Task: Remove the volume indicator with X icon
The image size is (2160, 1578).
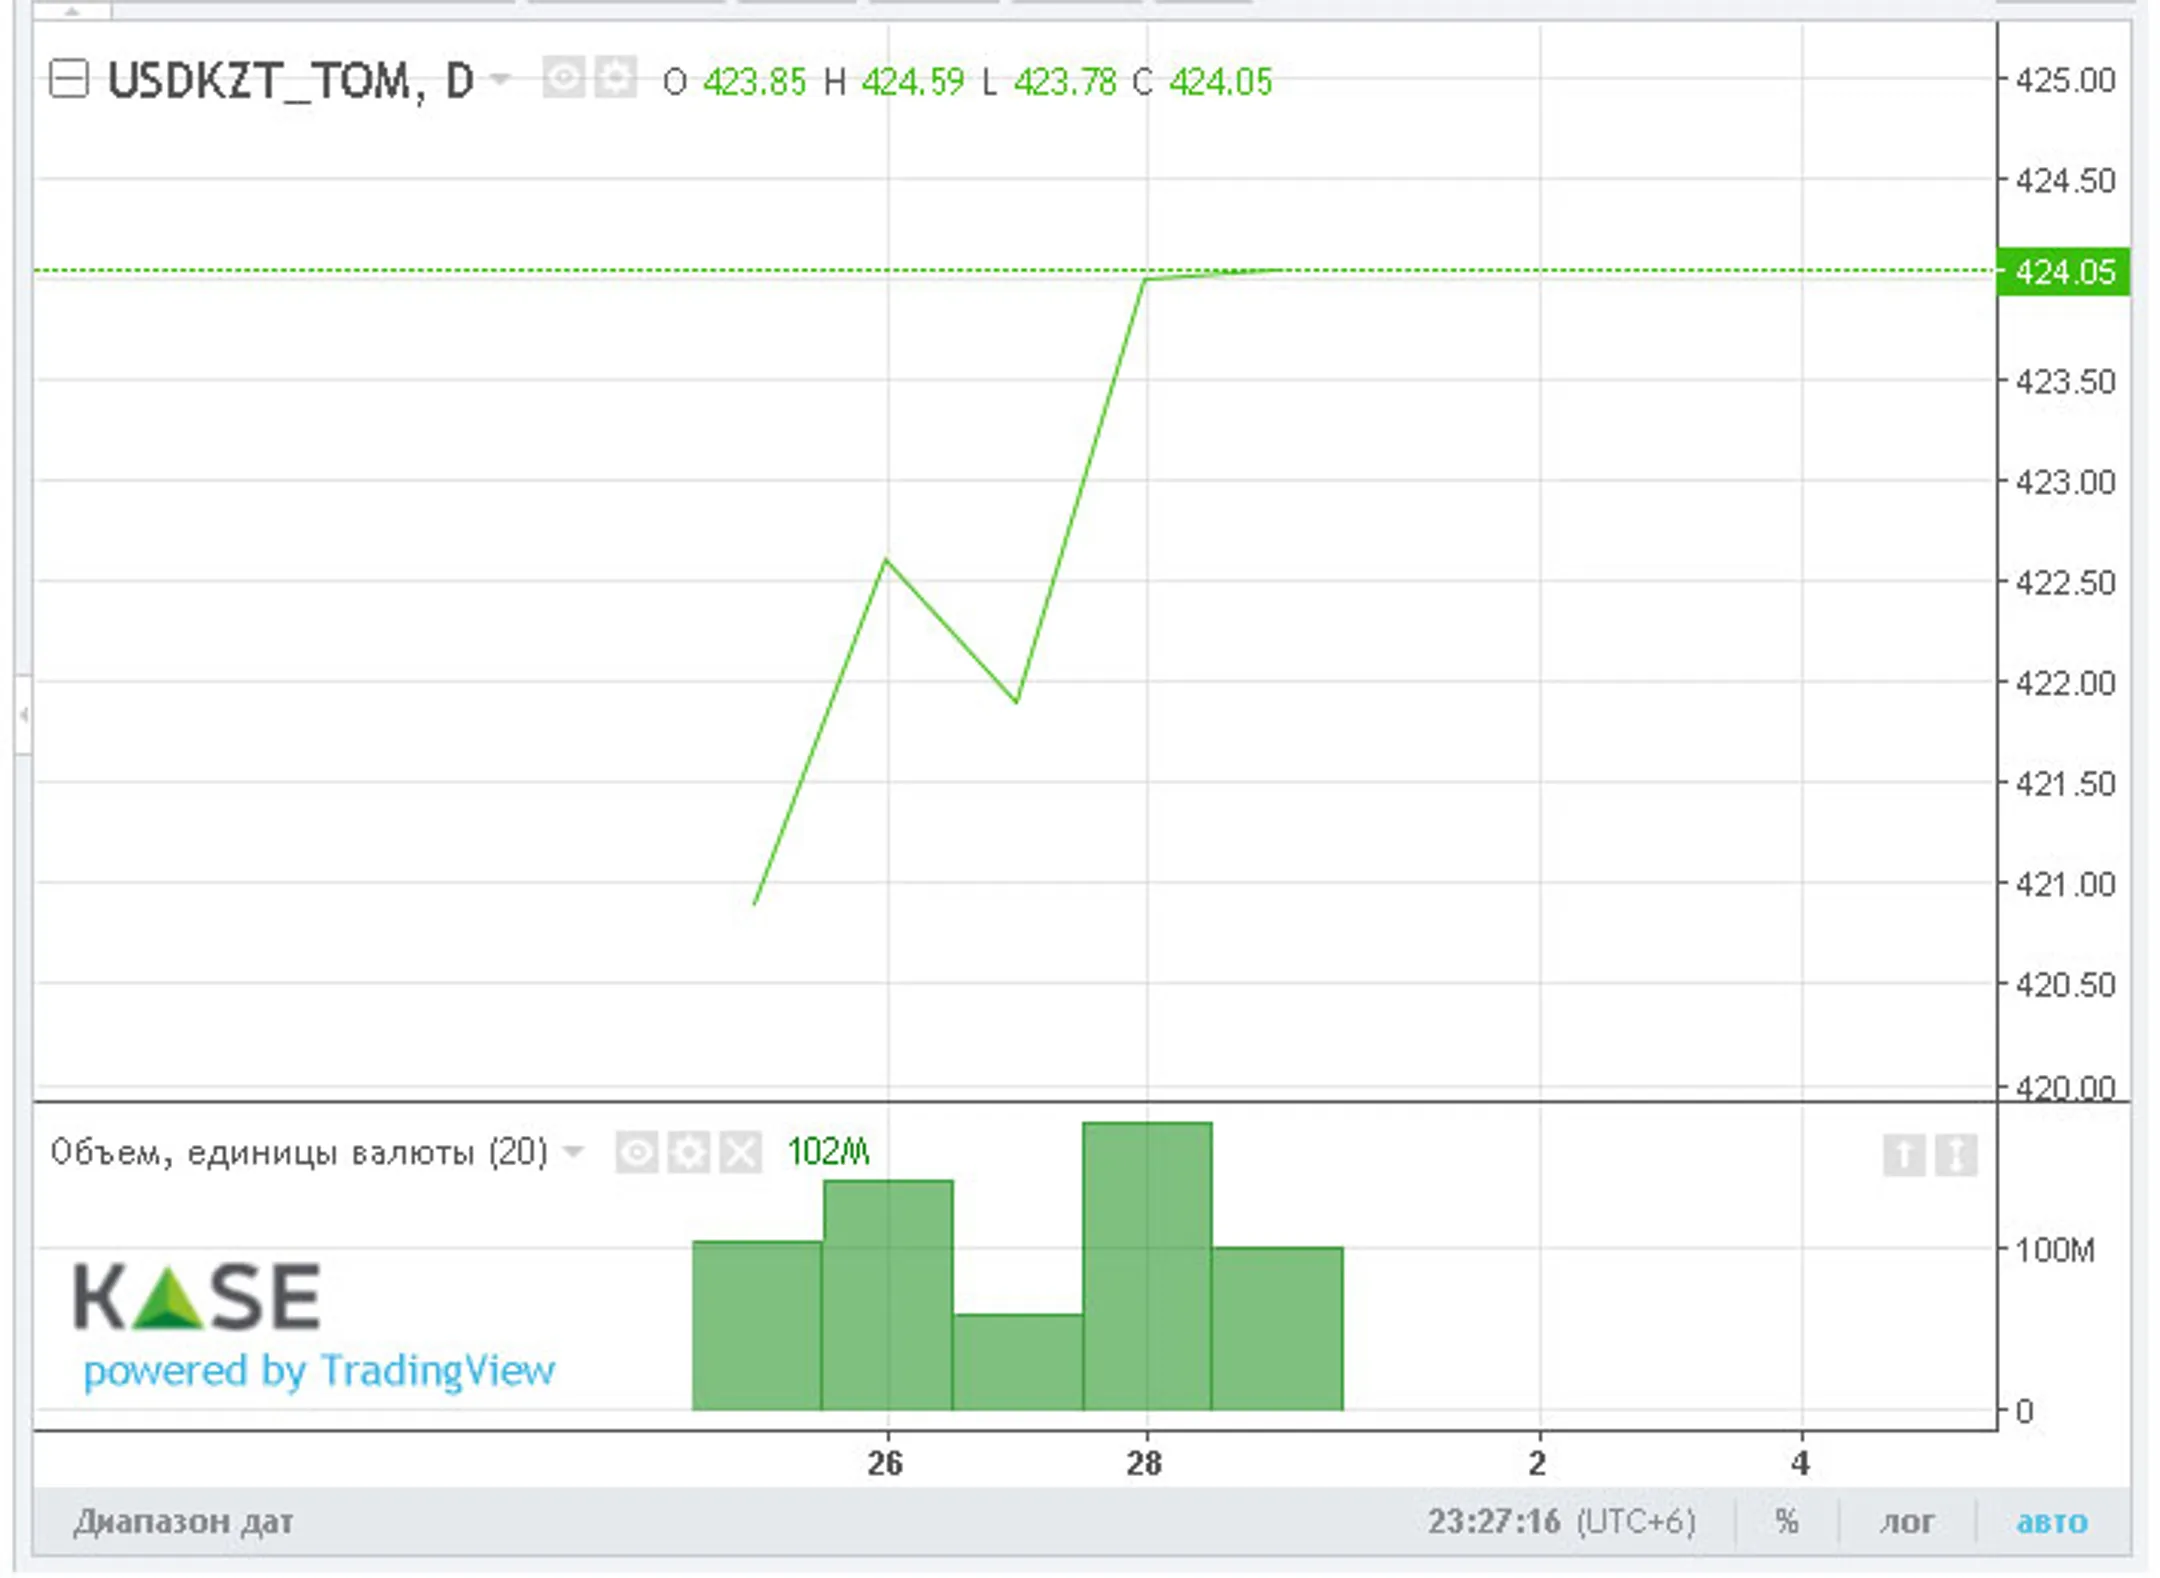Action: pos(740,1153)
